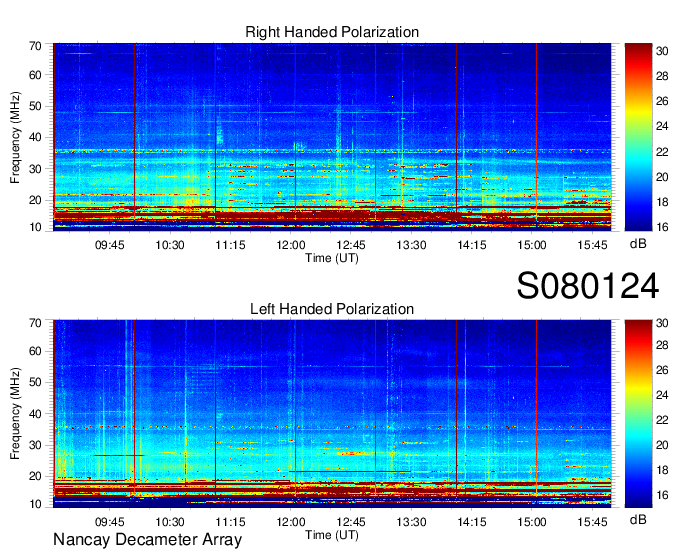This screenshot has width=680, height=552.
Task: Click the Left Handed Polarization spectrogram image
Action: [332, 414]
